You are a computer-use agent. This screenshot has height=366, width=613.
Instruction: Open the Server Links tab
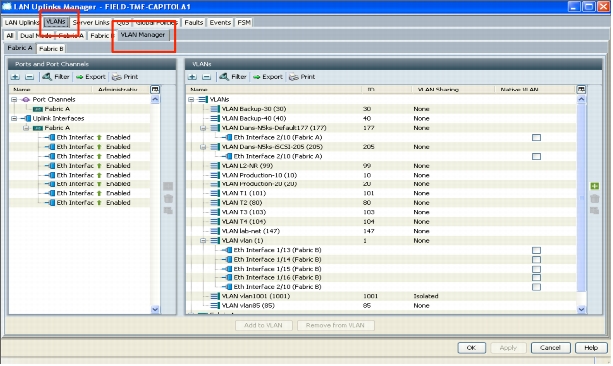click(x=91, y=23)
